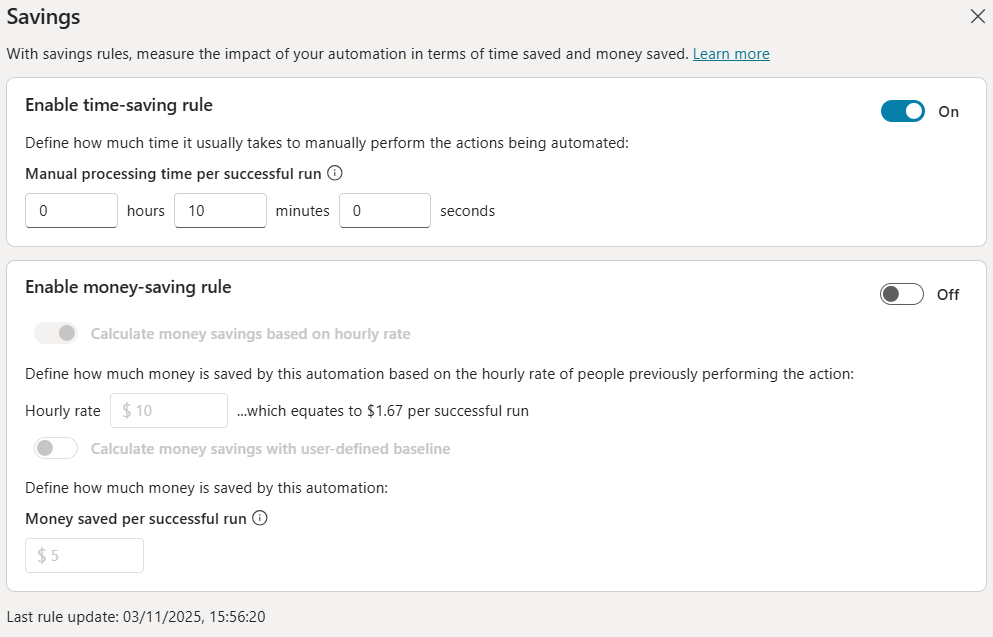The height and width of the screenshot is (637, 993).
Task: Click the info icon beside Money saved per successful run
Action: point(259,518)
